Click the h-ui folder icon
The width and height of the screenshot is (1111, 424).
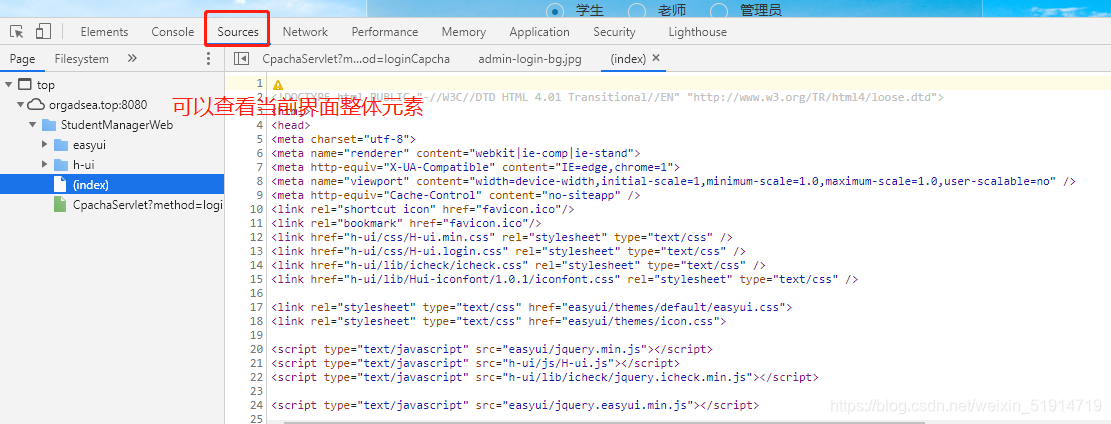pos(62,164)
